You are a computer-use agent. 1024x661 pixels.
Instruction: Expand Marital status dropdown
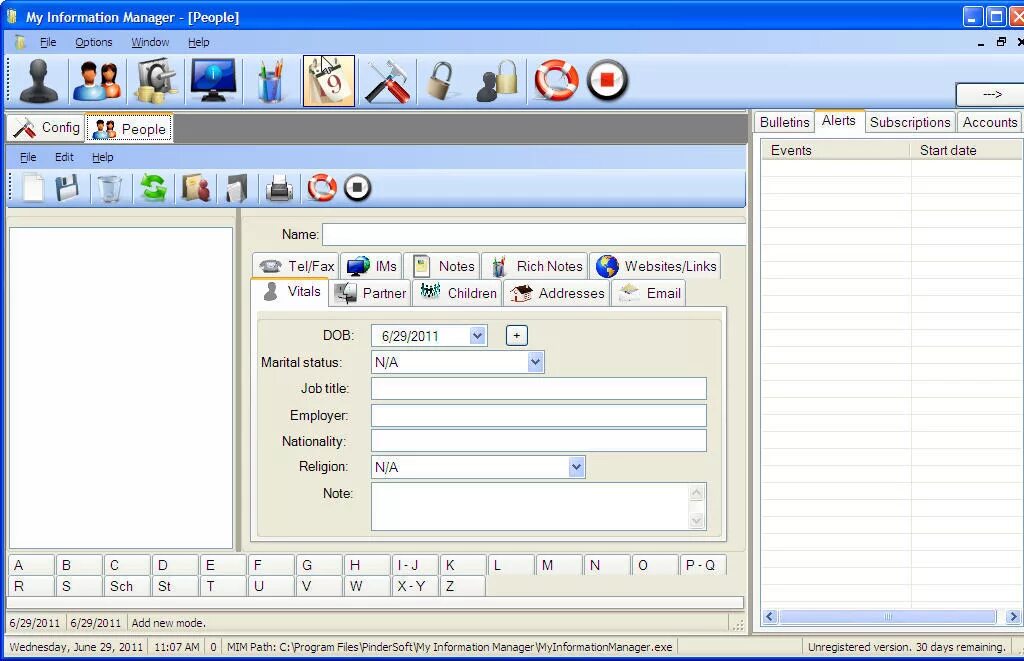coord(536,362)
